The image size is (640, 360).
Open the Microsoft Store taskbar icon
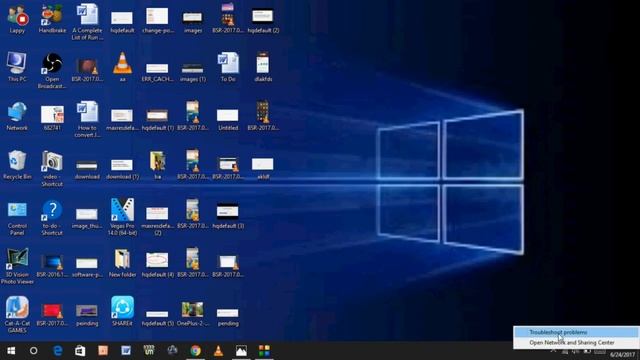coord(80,351)
